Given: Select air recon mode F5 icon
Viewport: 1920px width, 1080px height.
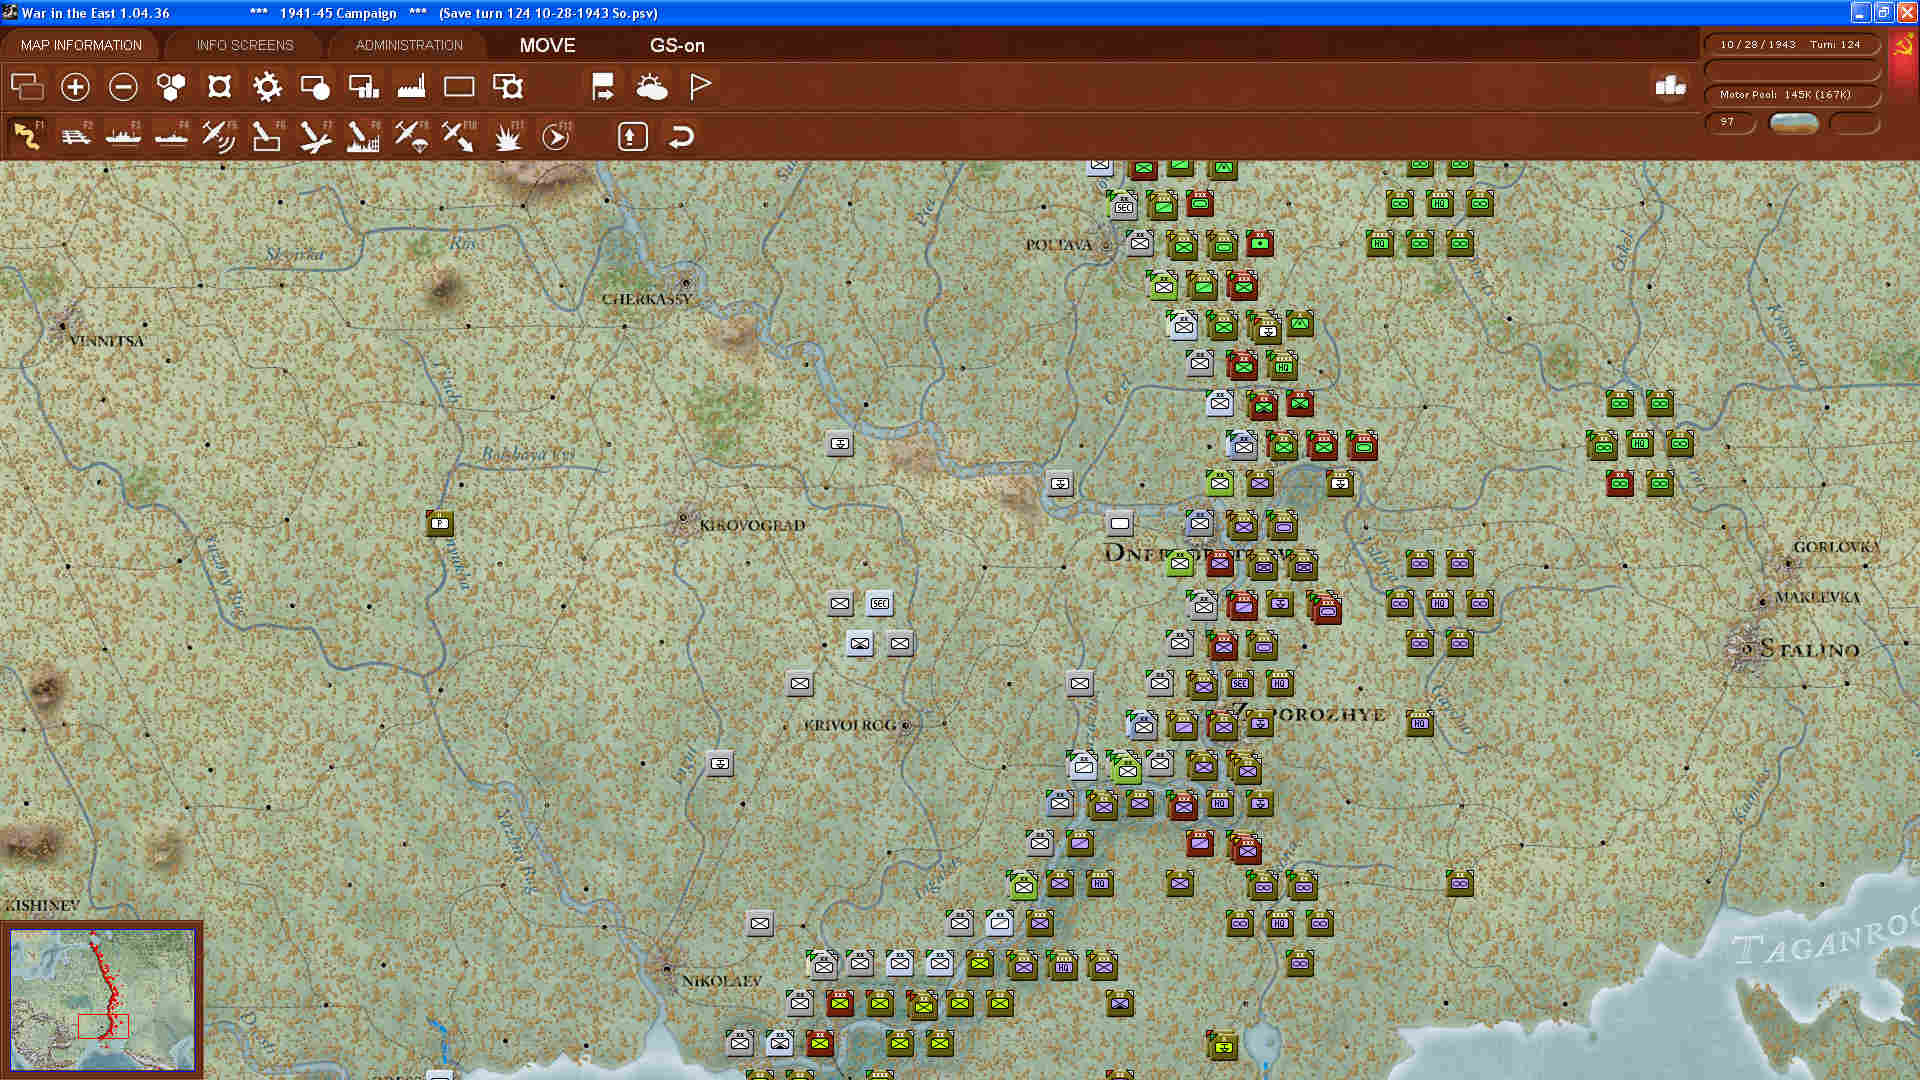Looking at the screenshot, I should [218, 136].
